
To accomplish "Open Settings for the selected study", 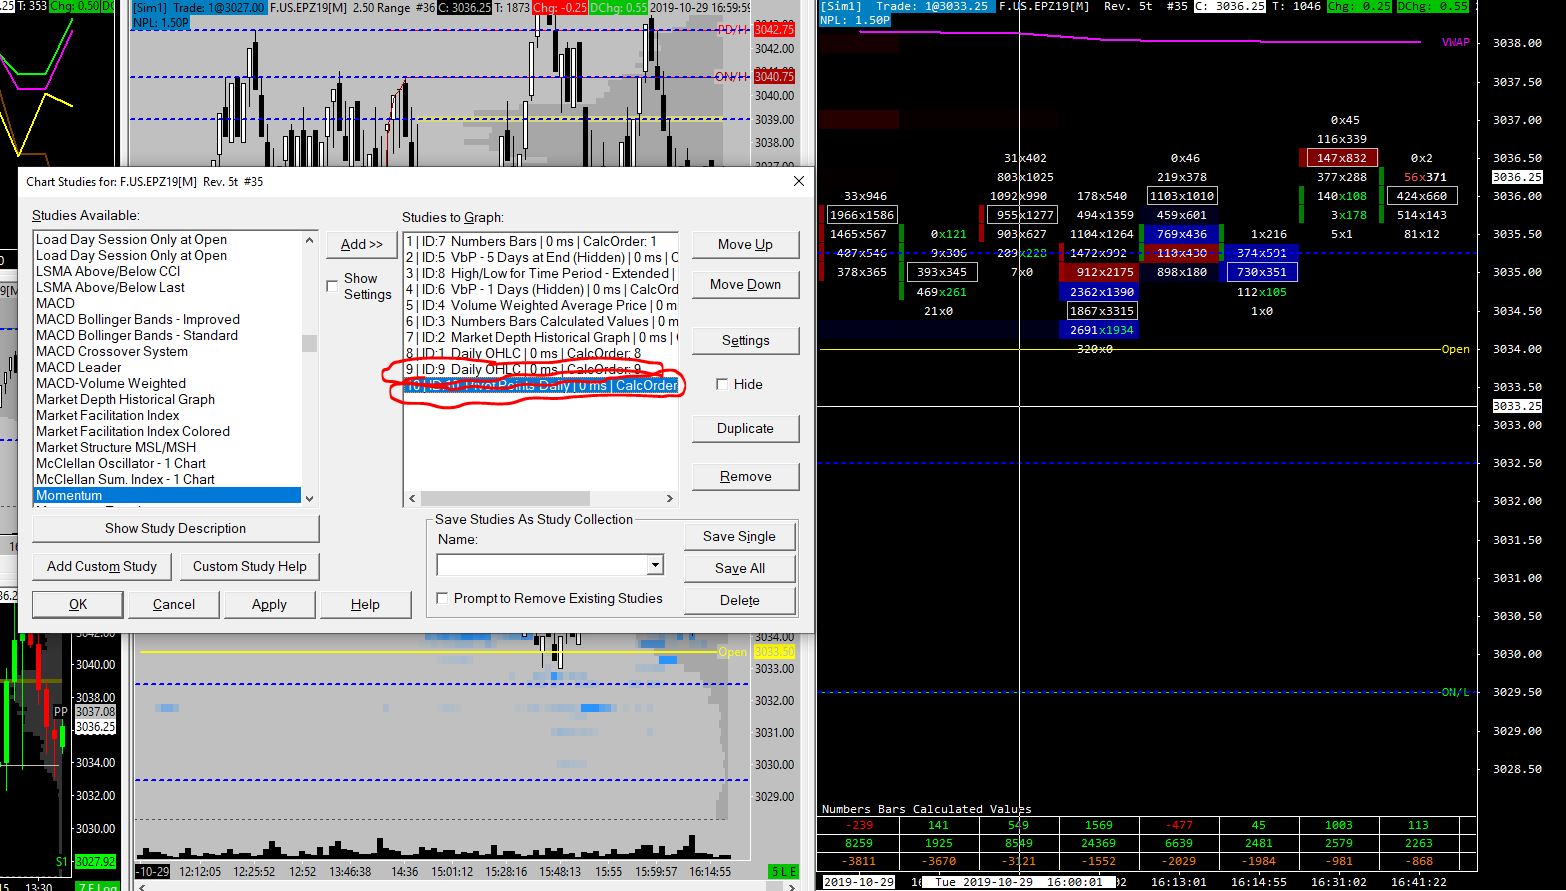I will (x=745, y=340).
